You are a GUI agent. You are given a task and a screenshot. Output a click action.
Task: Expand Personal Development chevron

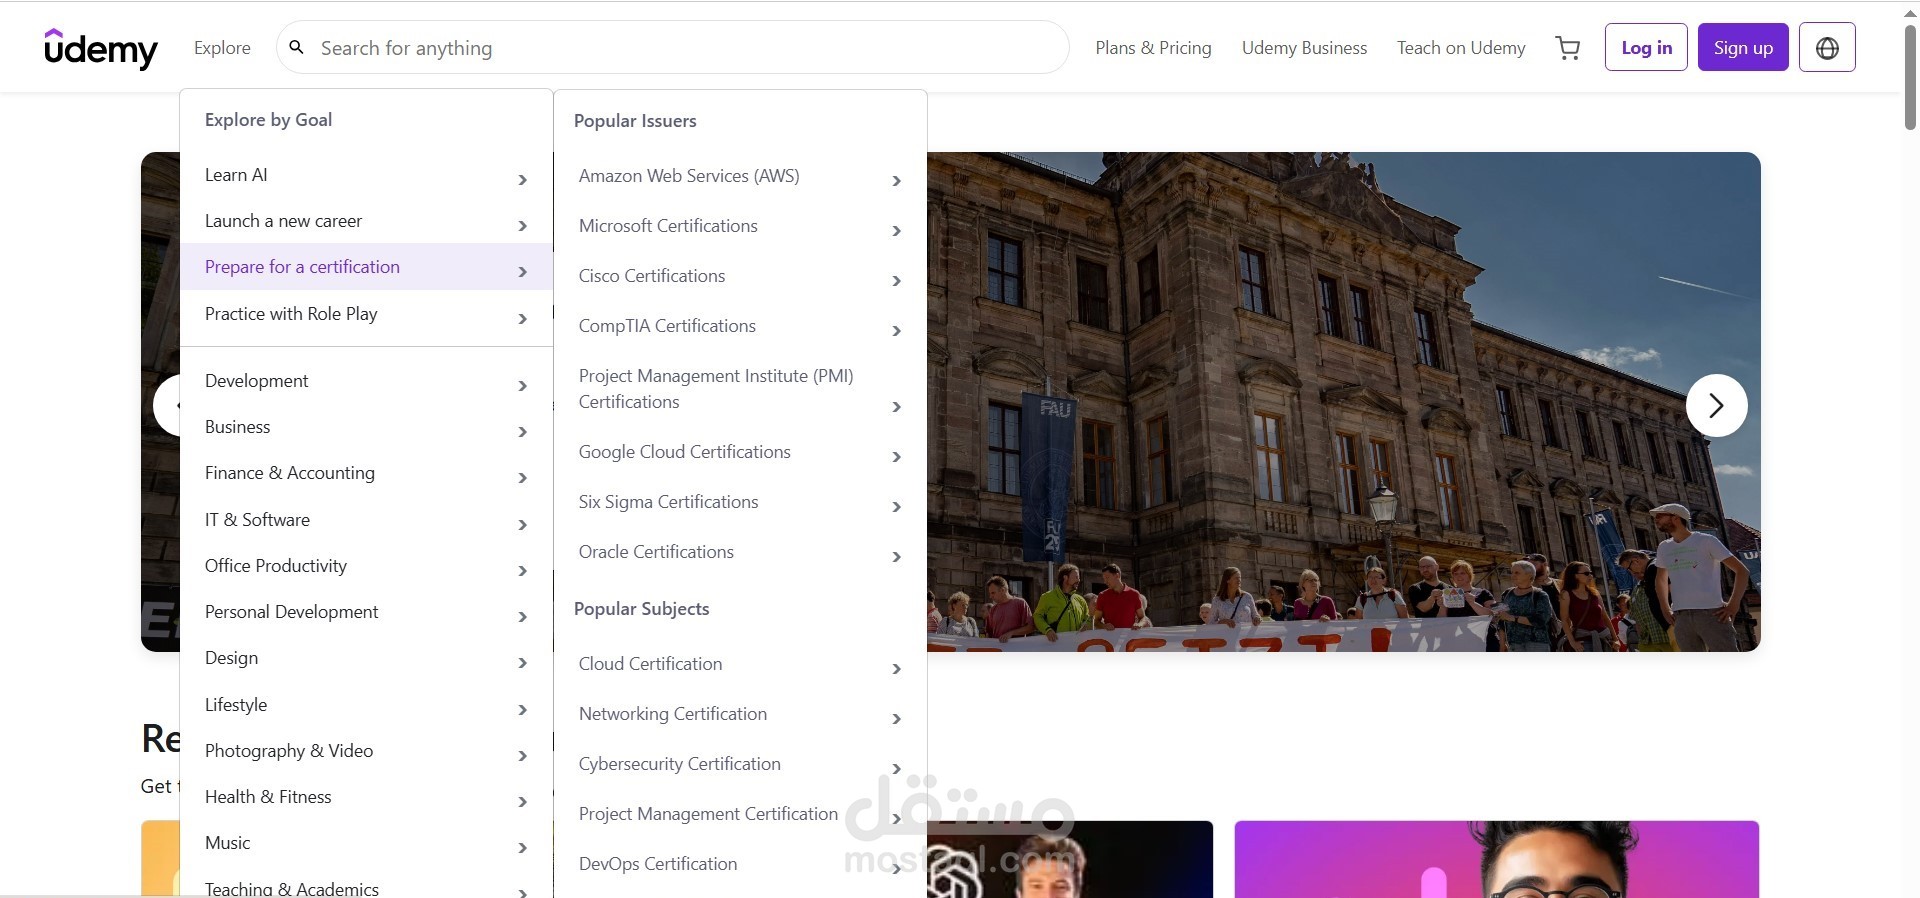[522, 617]
